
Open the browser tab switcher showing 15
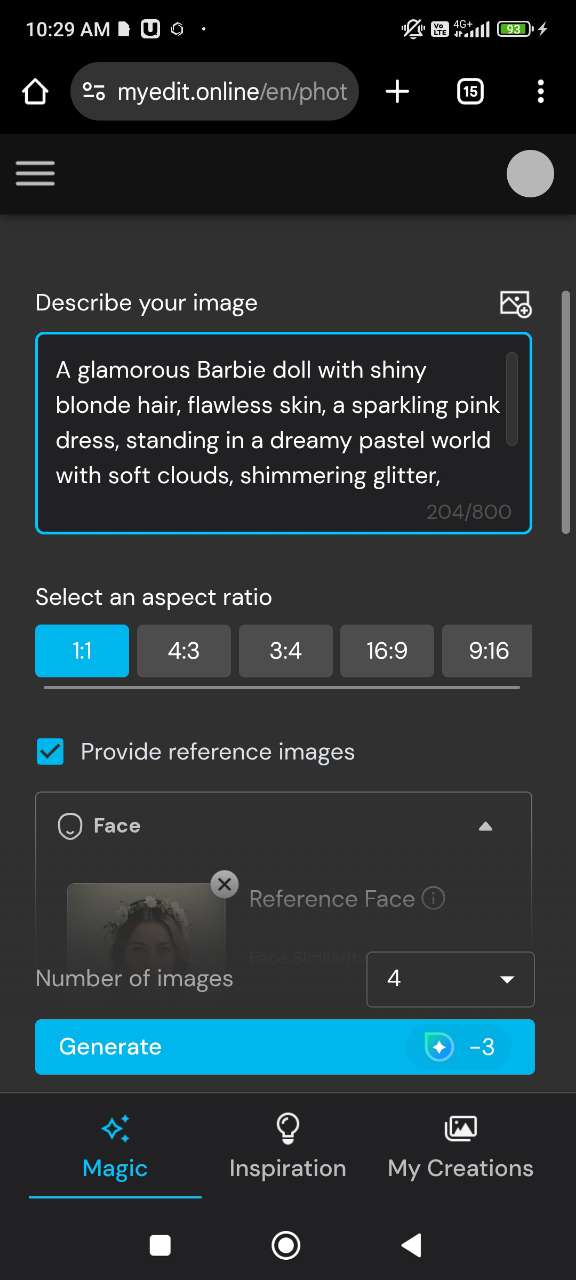tap(469, 91)
